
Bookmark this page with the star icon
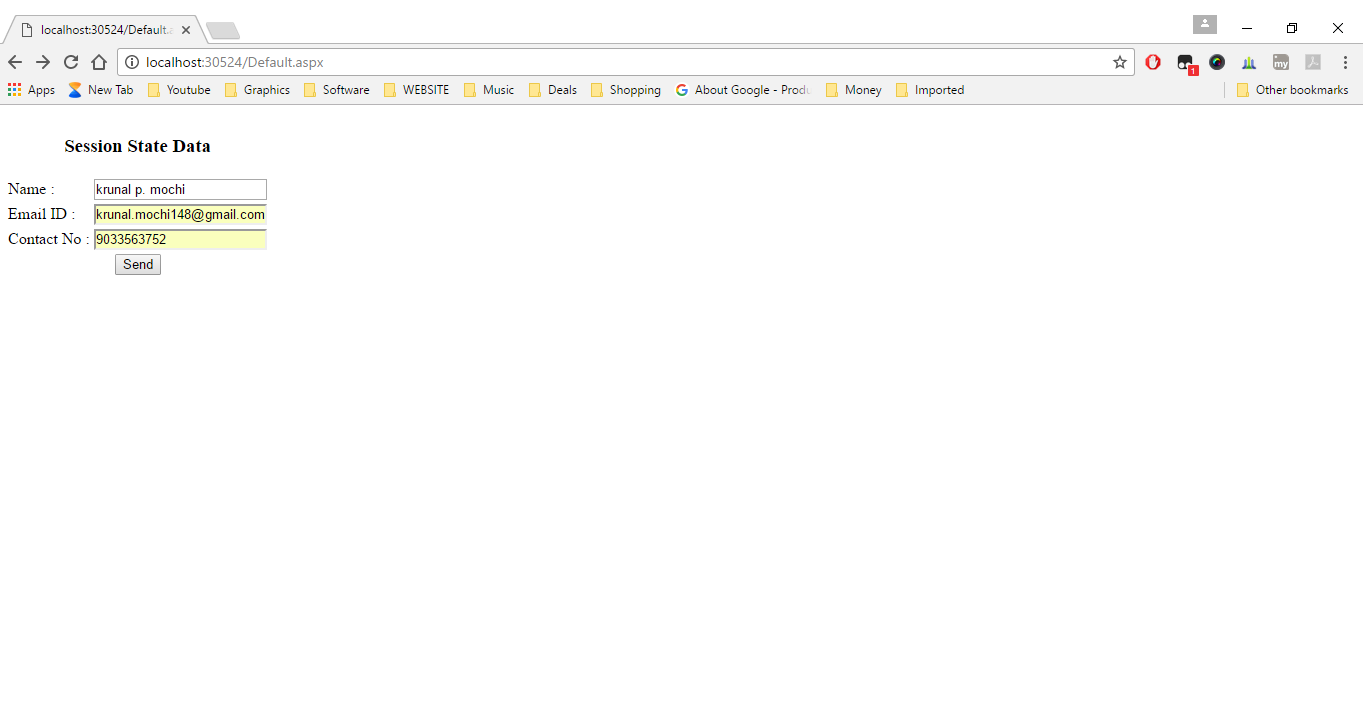coord(1119,62)
